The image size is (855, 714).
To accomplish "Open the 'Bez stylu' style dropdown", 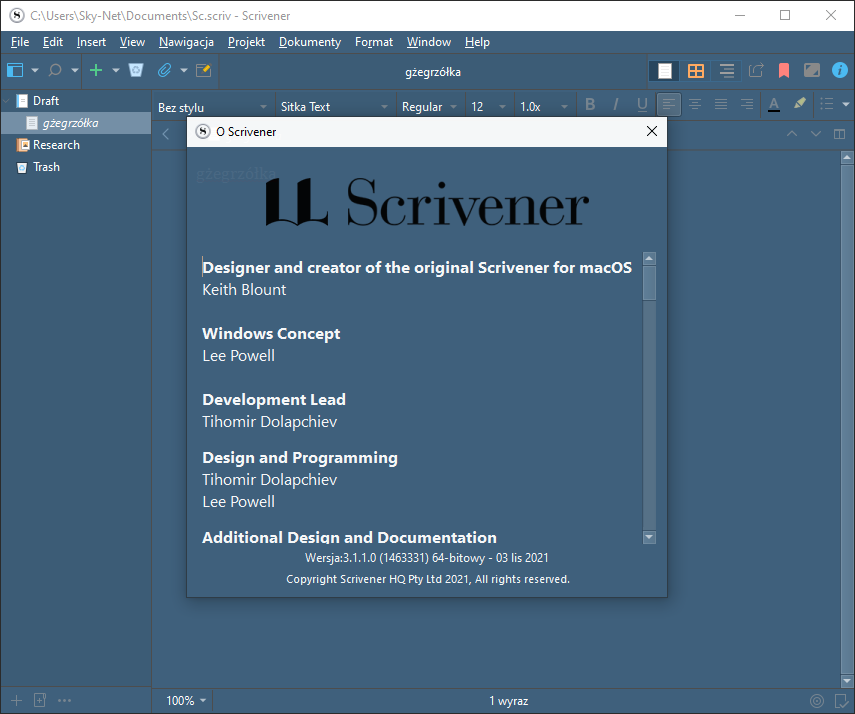I will (213, 107).
